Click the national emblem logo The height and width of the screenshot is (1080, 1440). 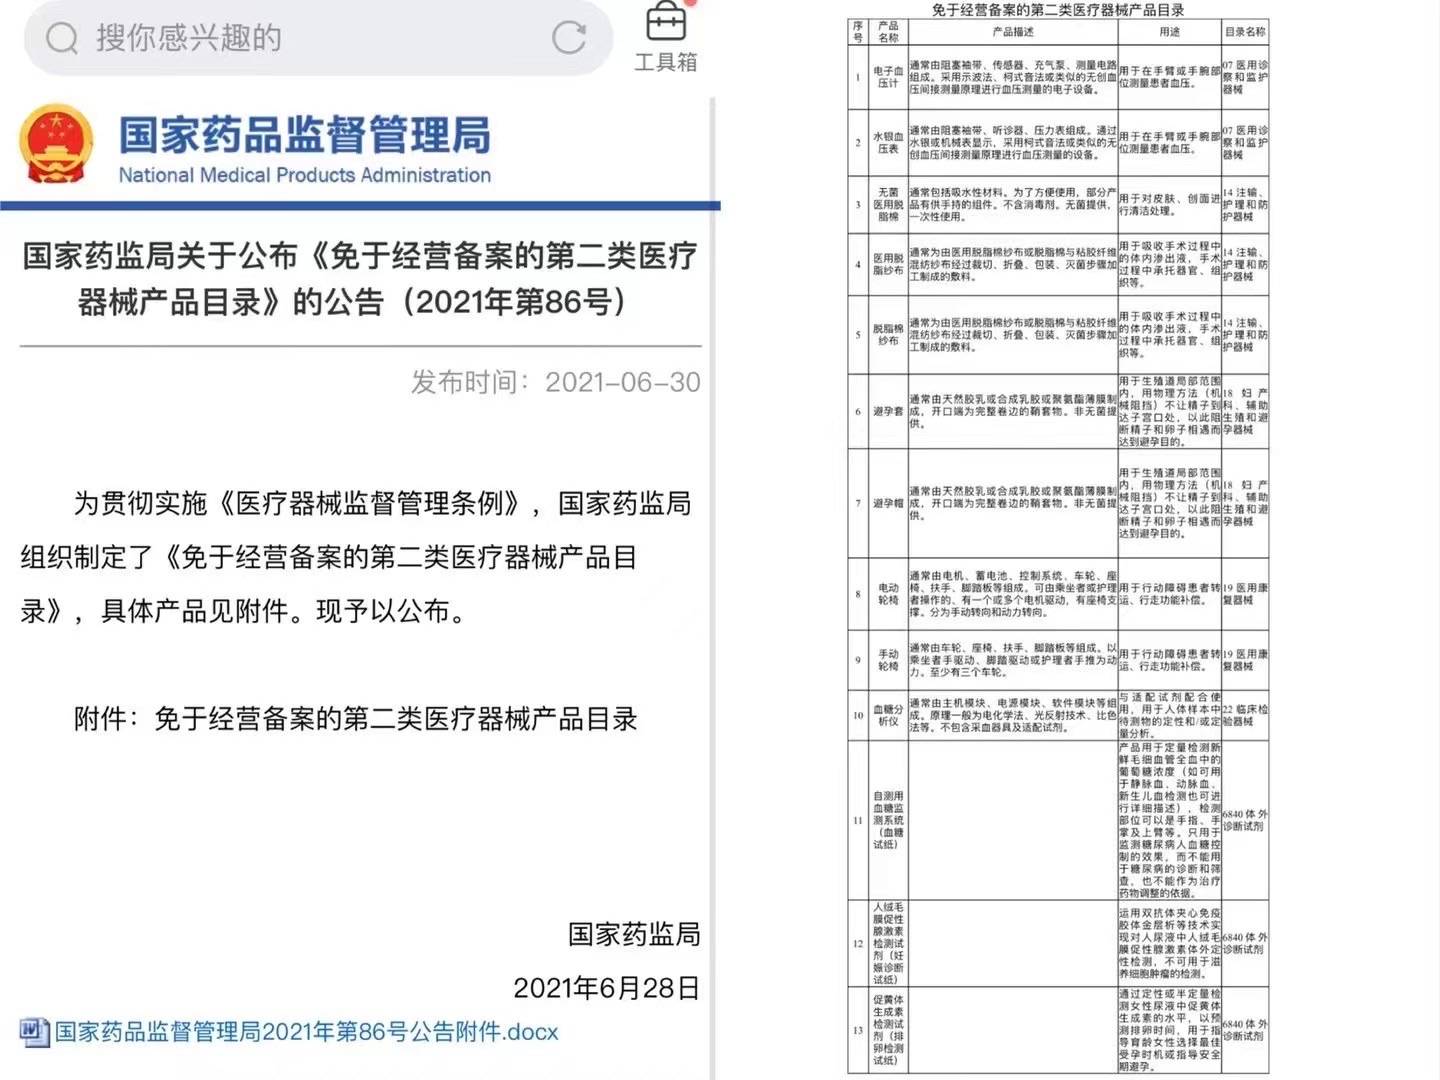pyautogui.click(x=56, y=145)
